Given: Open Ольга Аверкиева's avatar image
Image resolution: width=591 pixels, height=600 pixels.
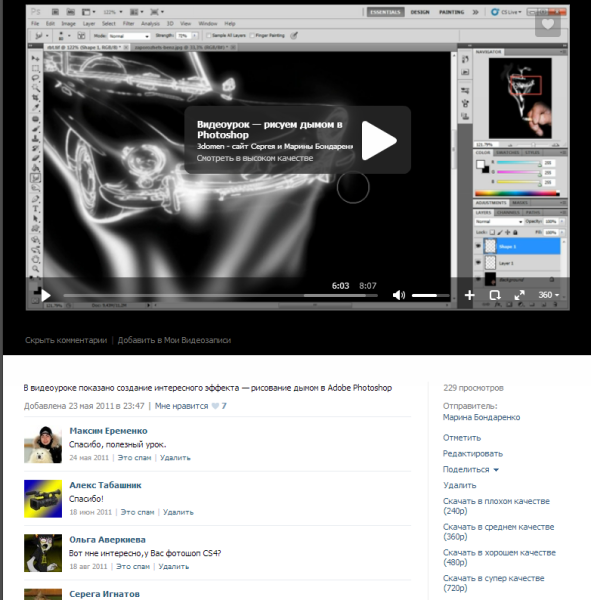Looking at the screenshot, I should tap(43, 553).
